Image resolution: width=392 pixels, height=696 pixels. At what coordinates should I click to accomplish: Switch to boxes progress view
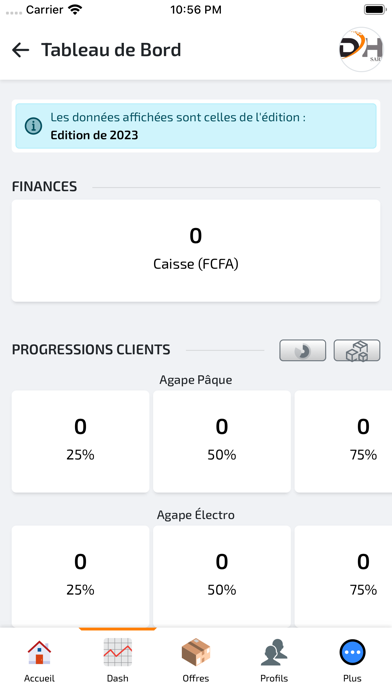(357, 351)
